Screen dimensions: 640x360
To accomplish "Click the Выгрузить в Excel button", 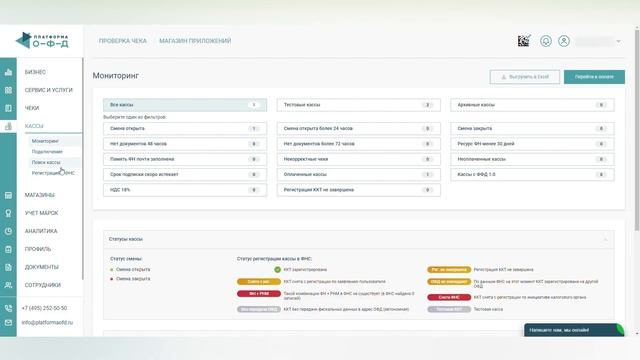I will 524,77.
